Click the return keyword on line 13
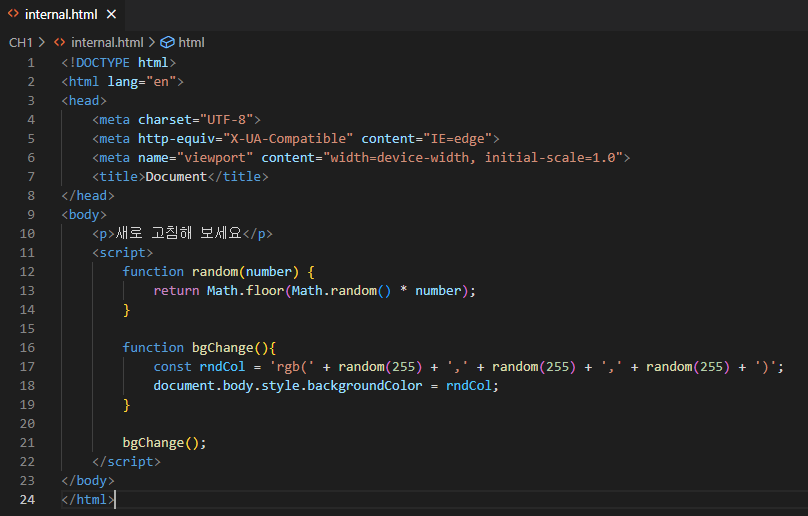This screenshot has width=808, height=516. [176, 291]
